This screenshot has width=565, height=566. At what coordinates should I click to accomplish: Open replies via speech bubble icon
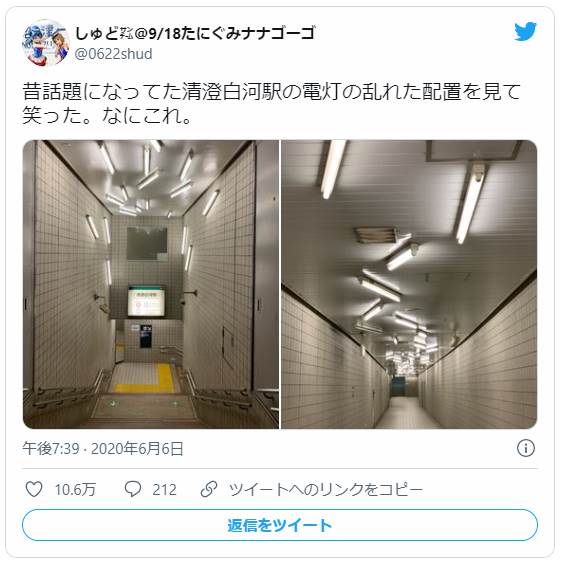pos(132,489)
